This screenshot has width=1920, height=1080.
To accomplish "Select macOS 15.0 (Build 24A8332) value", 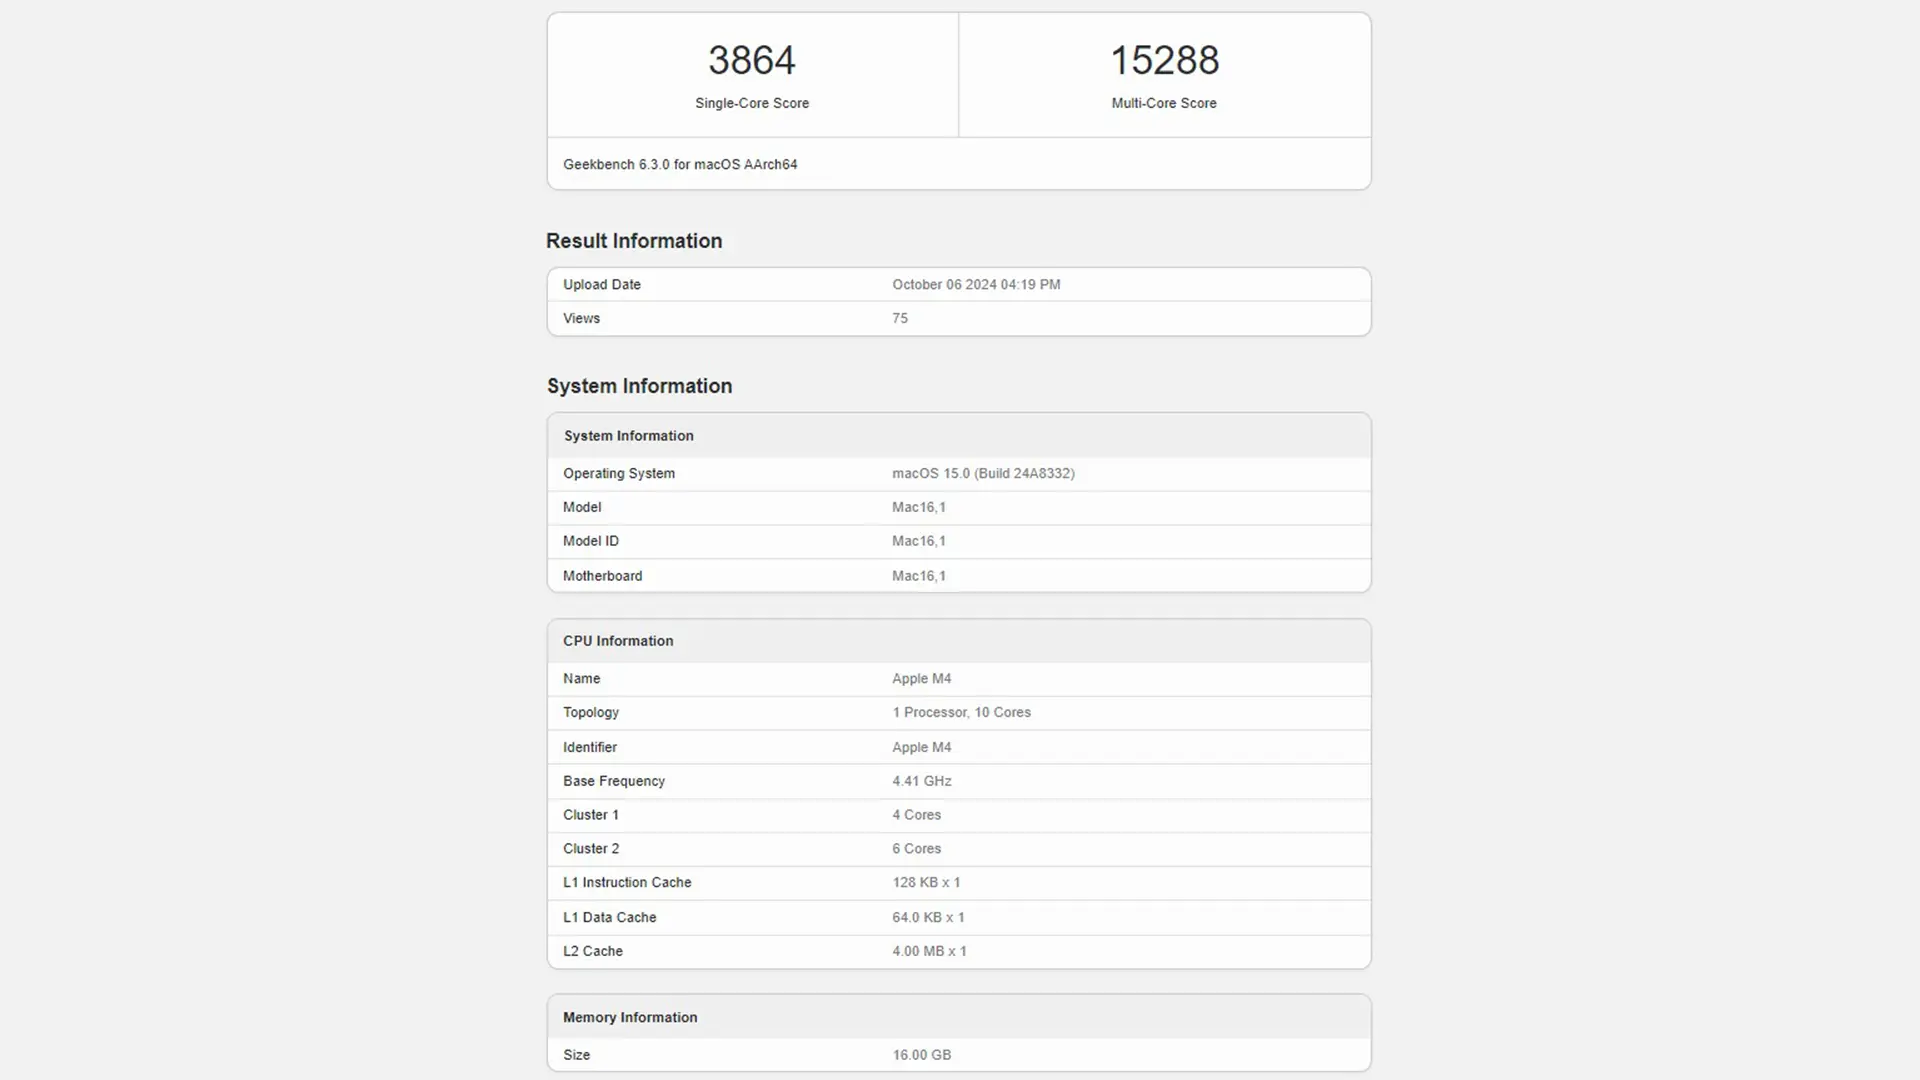I will pos(983,473).
